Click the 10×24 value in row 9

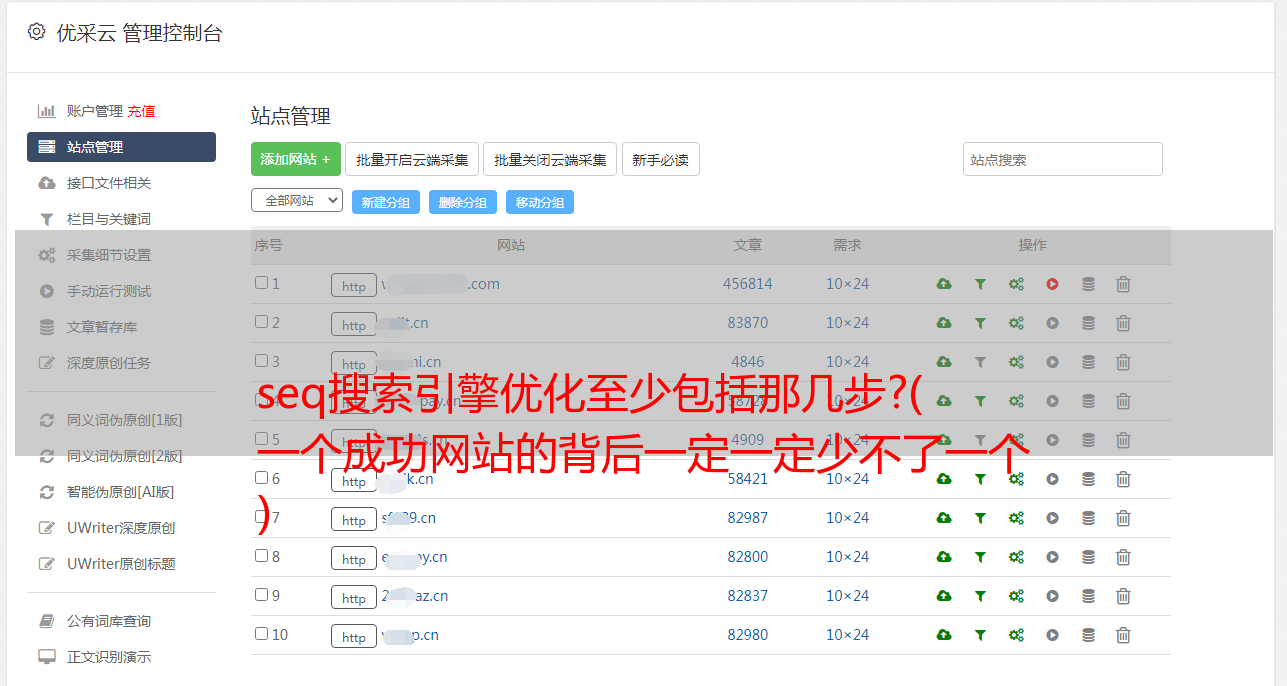point(848,596)
